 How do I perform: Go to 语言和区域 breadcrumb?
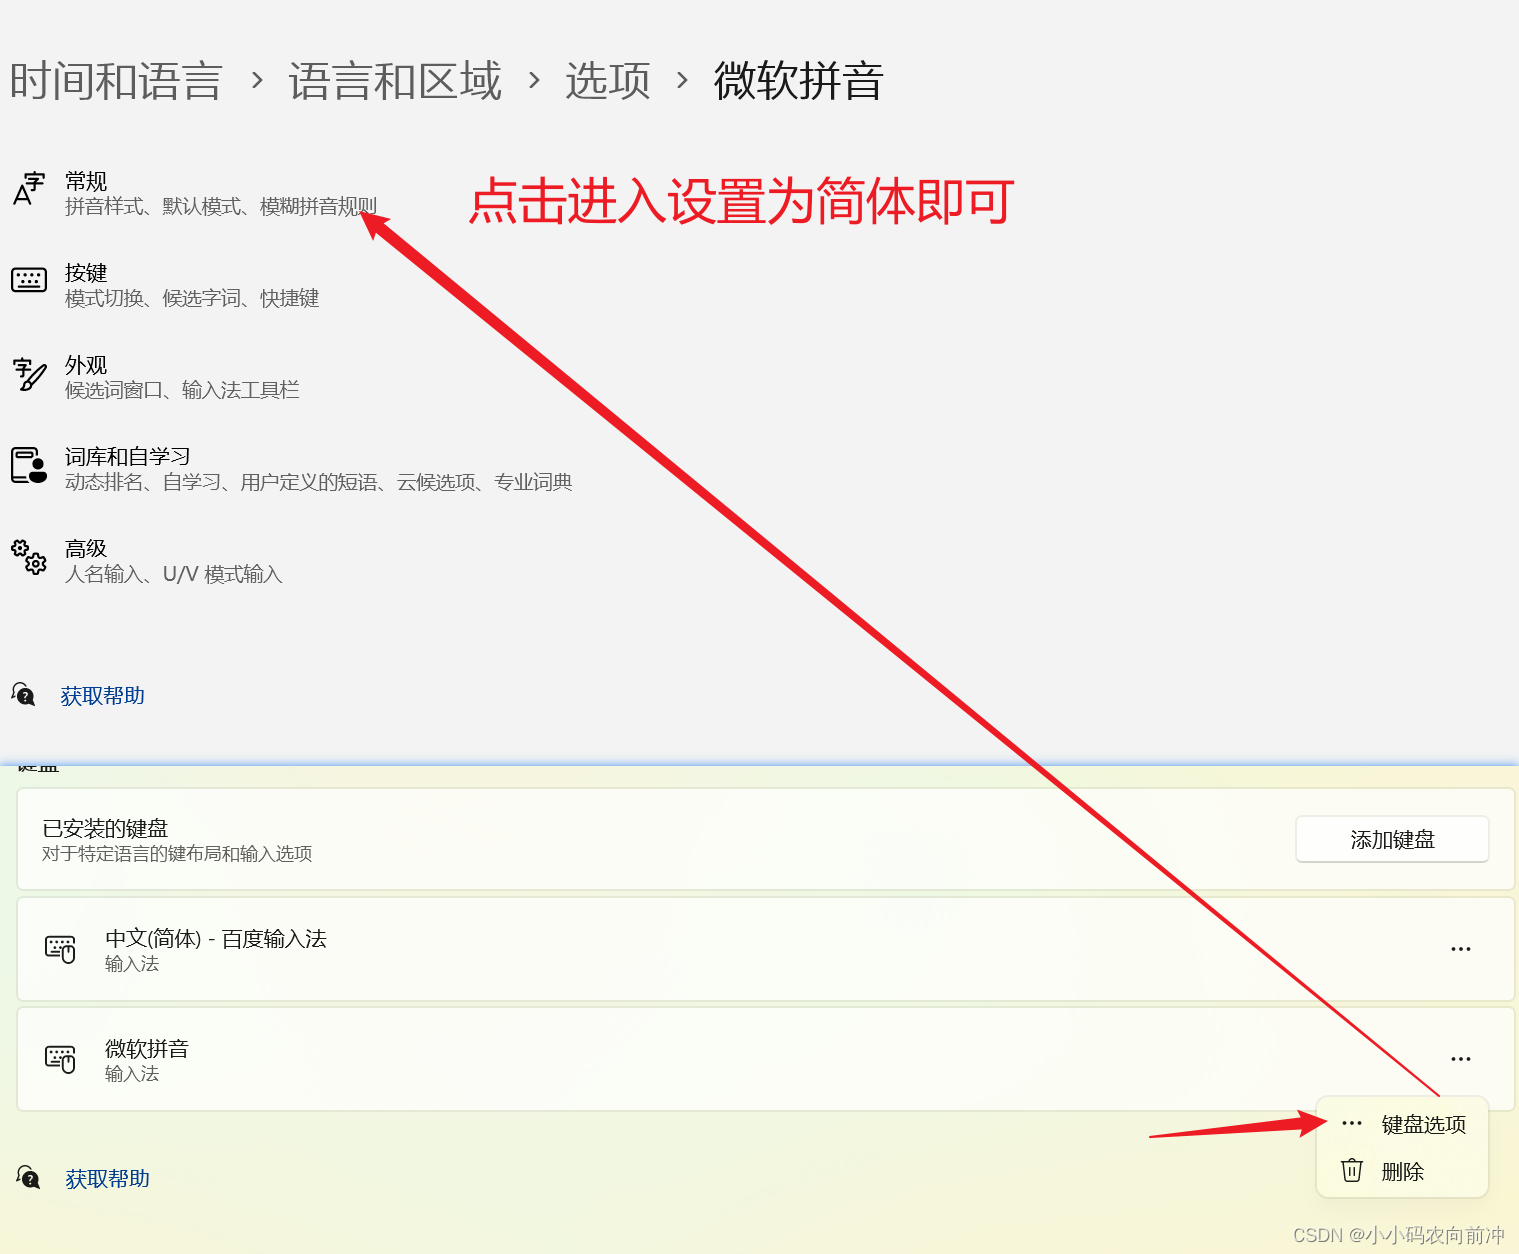pos(395,81)
